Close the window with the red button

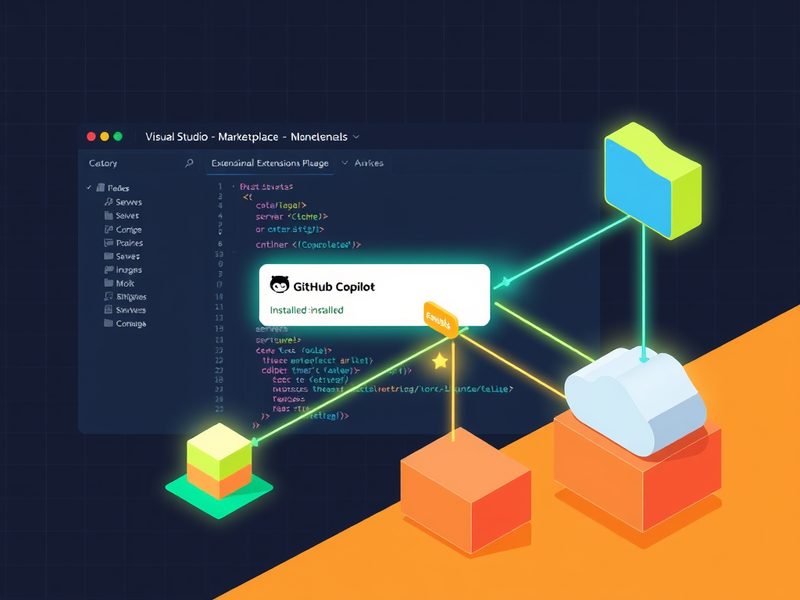(x=91, y=136)
